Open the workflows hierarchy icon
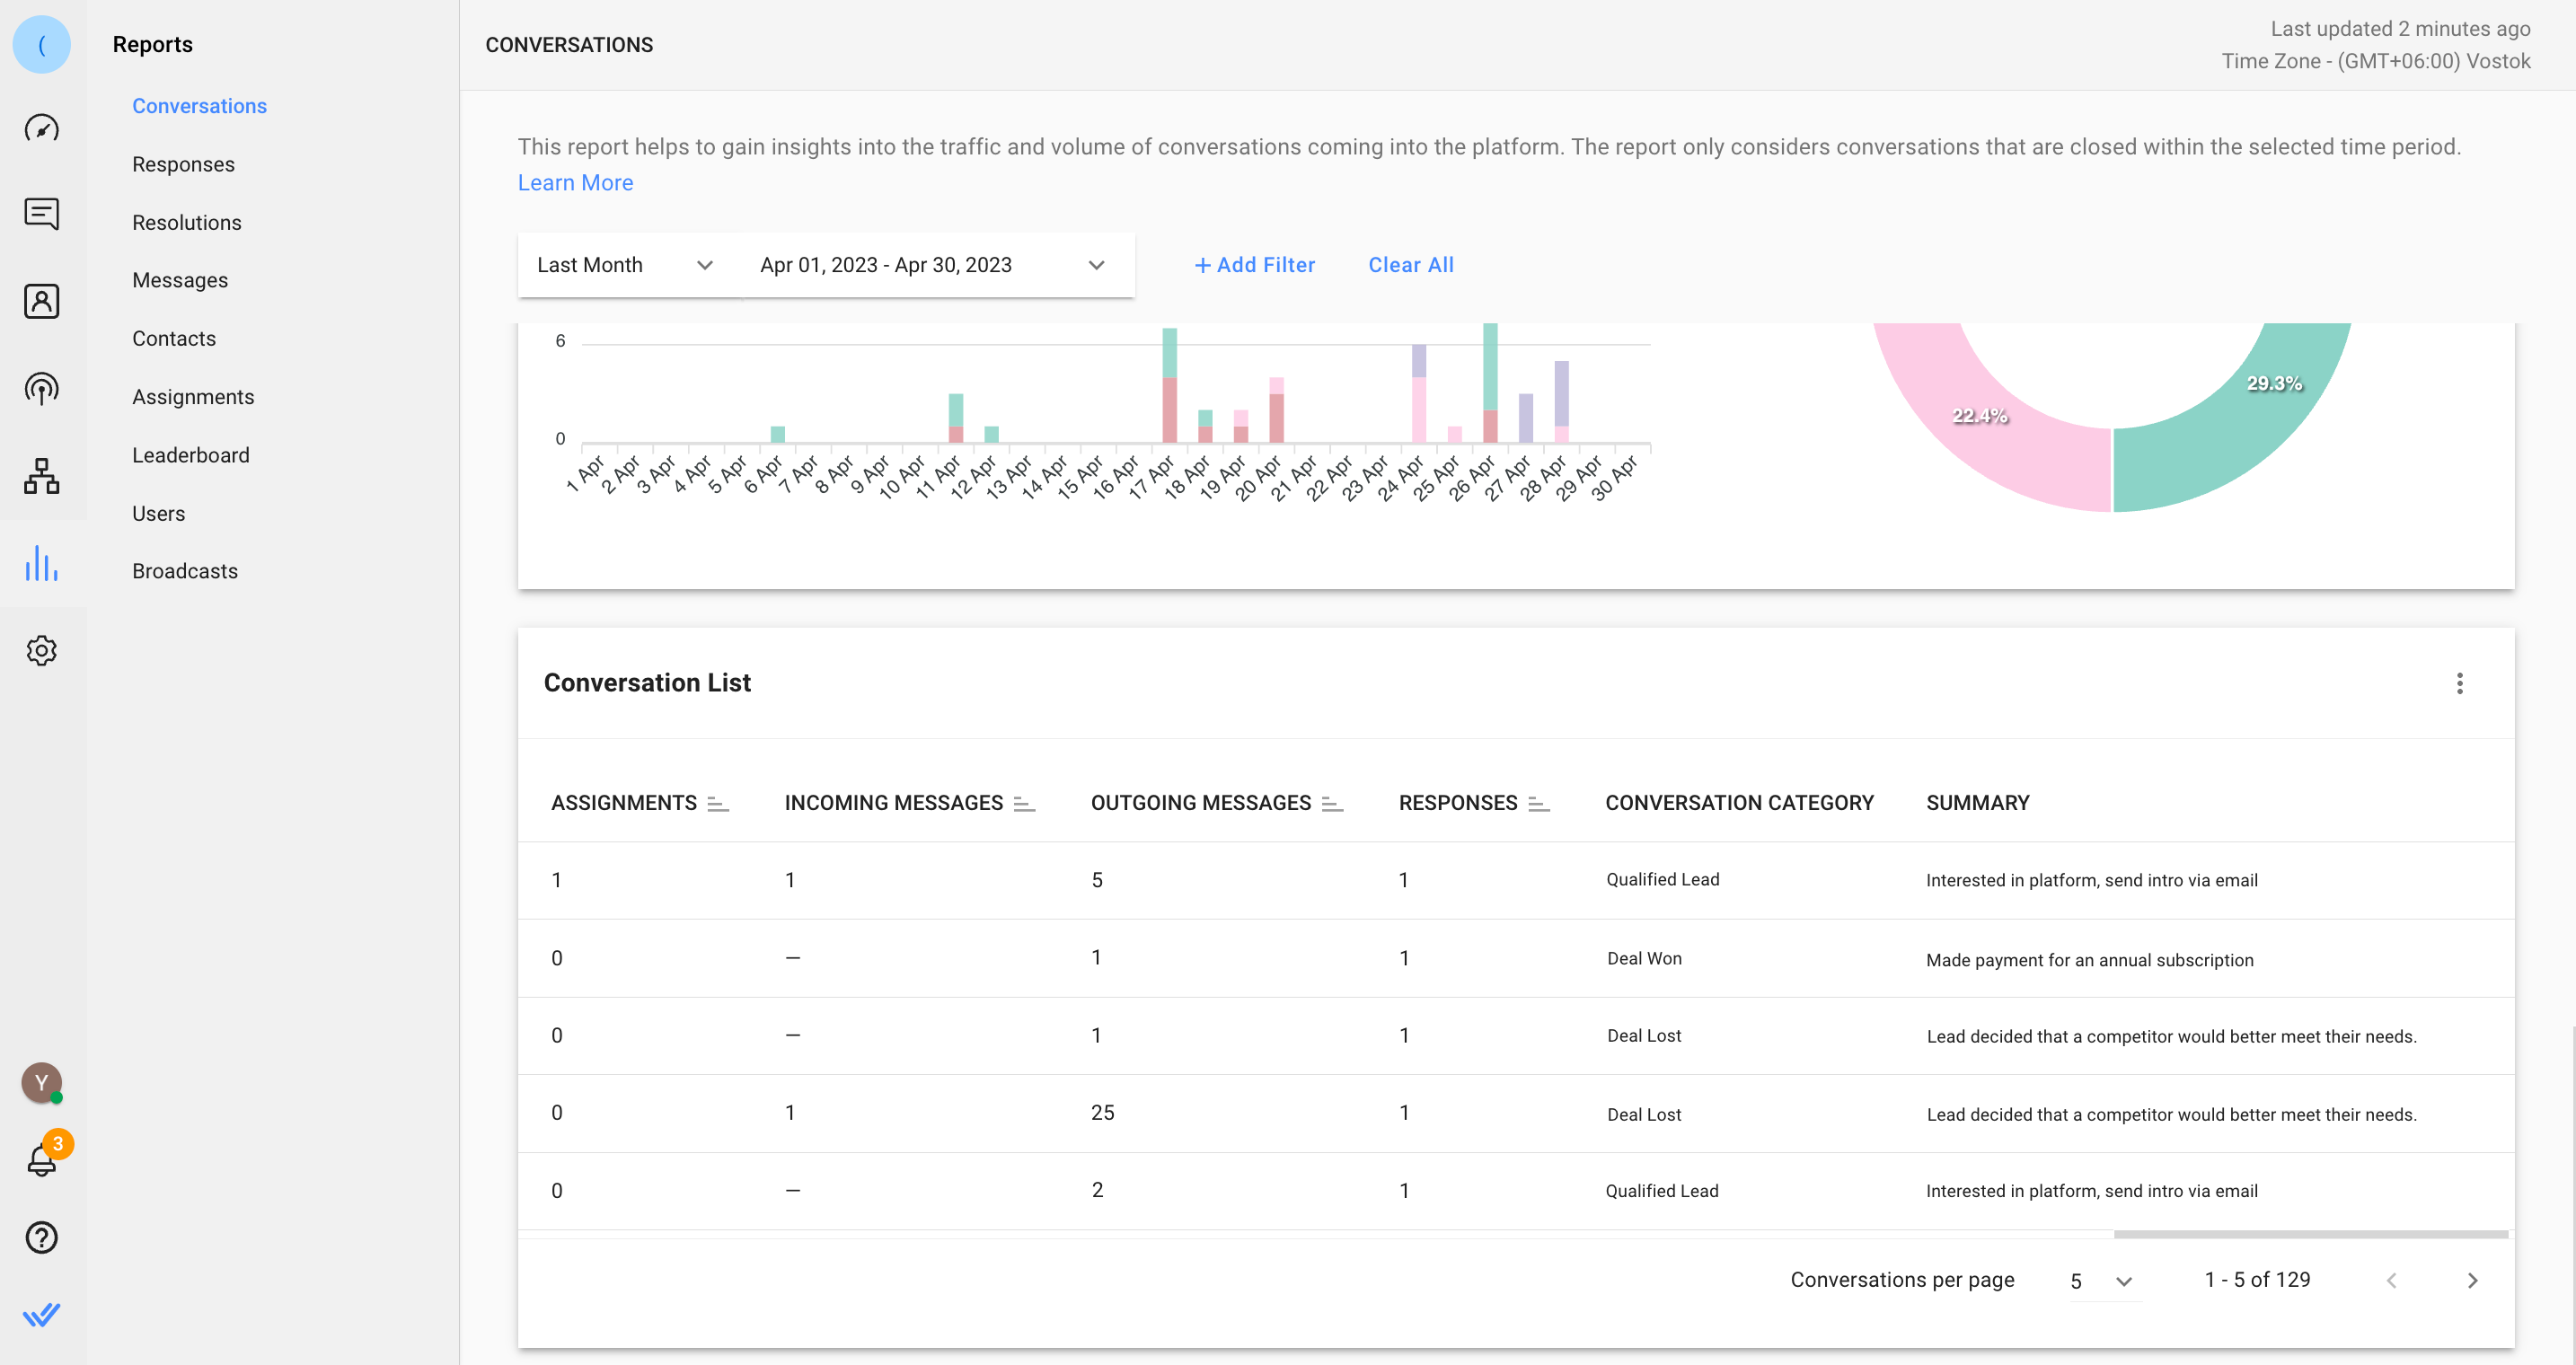Screen dimensions: 2576x1365 41,476
